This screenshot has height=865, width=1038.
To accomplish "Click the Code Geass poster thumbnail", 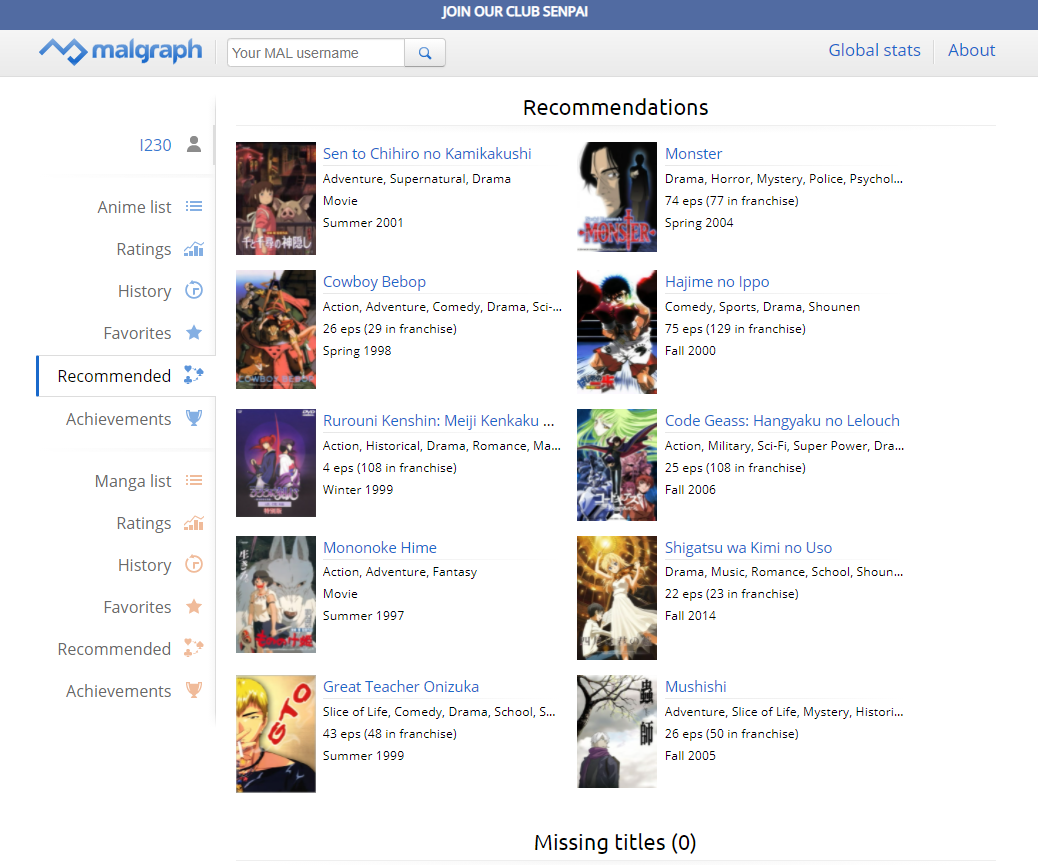I will [617, 465].
